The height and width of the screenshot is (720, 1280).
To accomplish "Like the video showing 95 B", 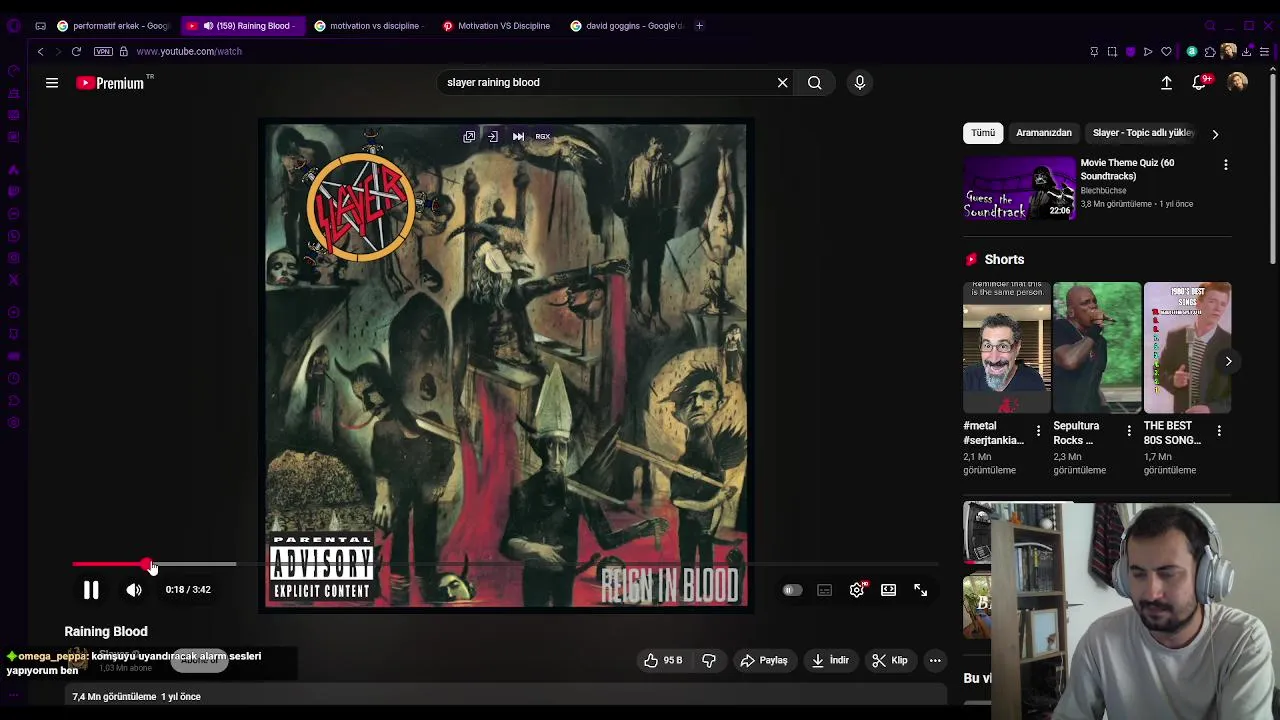I will coord(663,660).
